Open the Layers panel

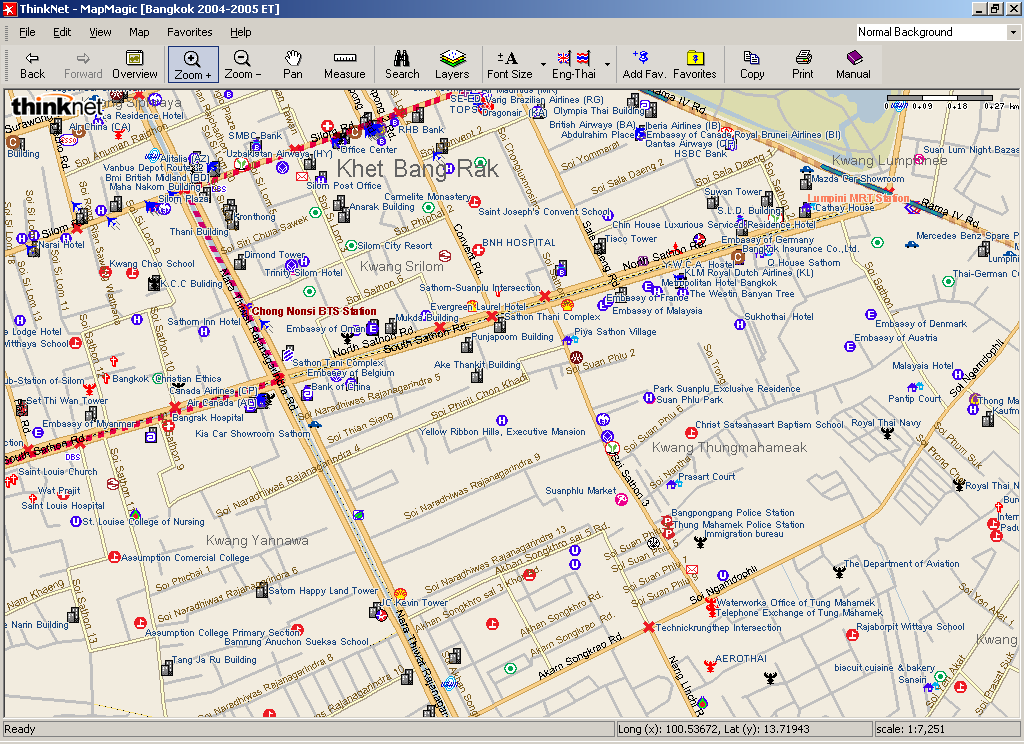[x=452, y=65]
